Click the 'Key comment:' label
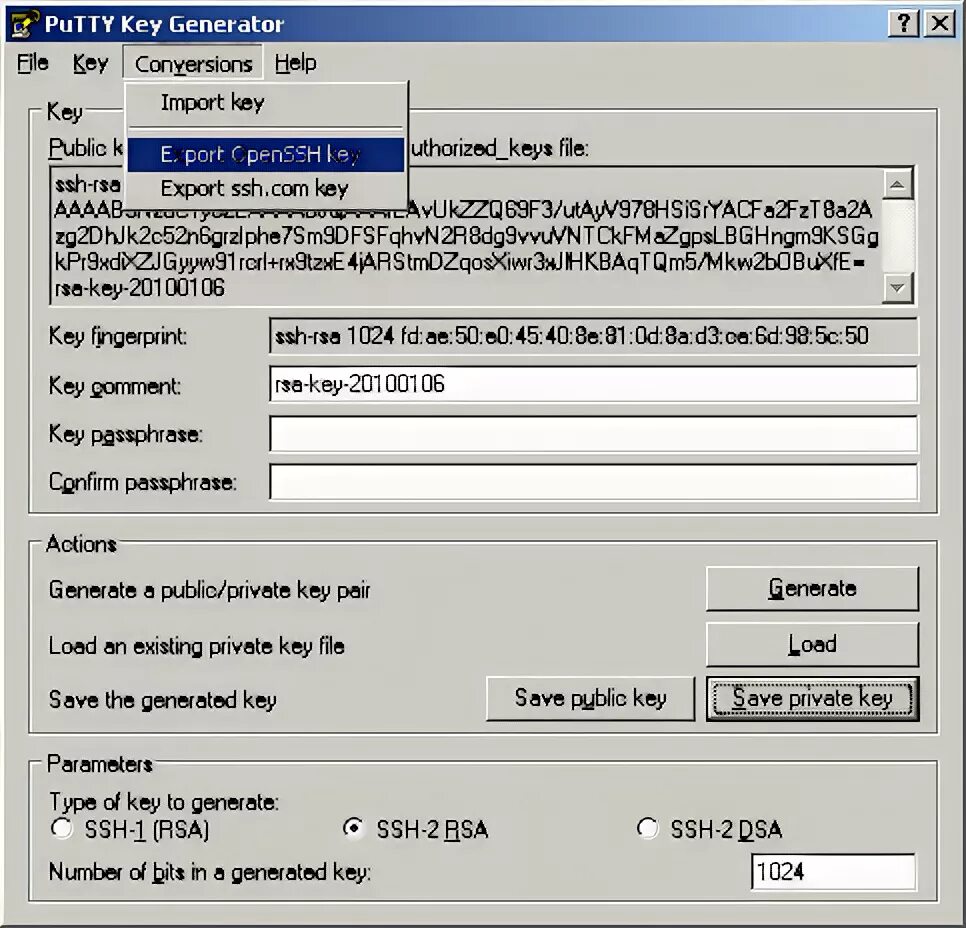Screen dimensions: 966x928 [x=115, y=386]
